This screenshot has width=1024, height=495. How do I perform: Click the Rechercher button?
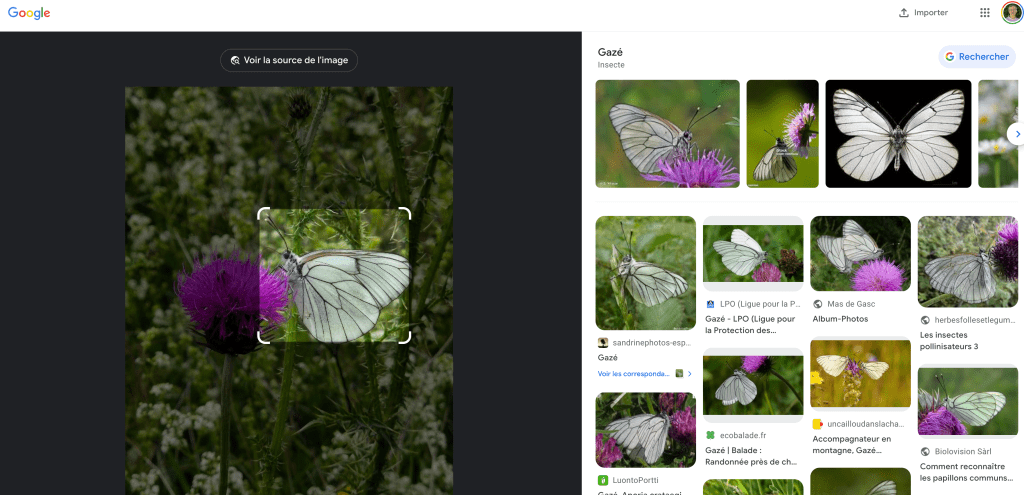pyautogui.click(x=977, y=57)
